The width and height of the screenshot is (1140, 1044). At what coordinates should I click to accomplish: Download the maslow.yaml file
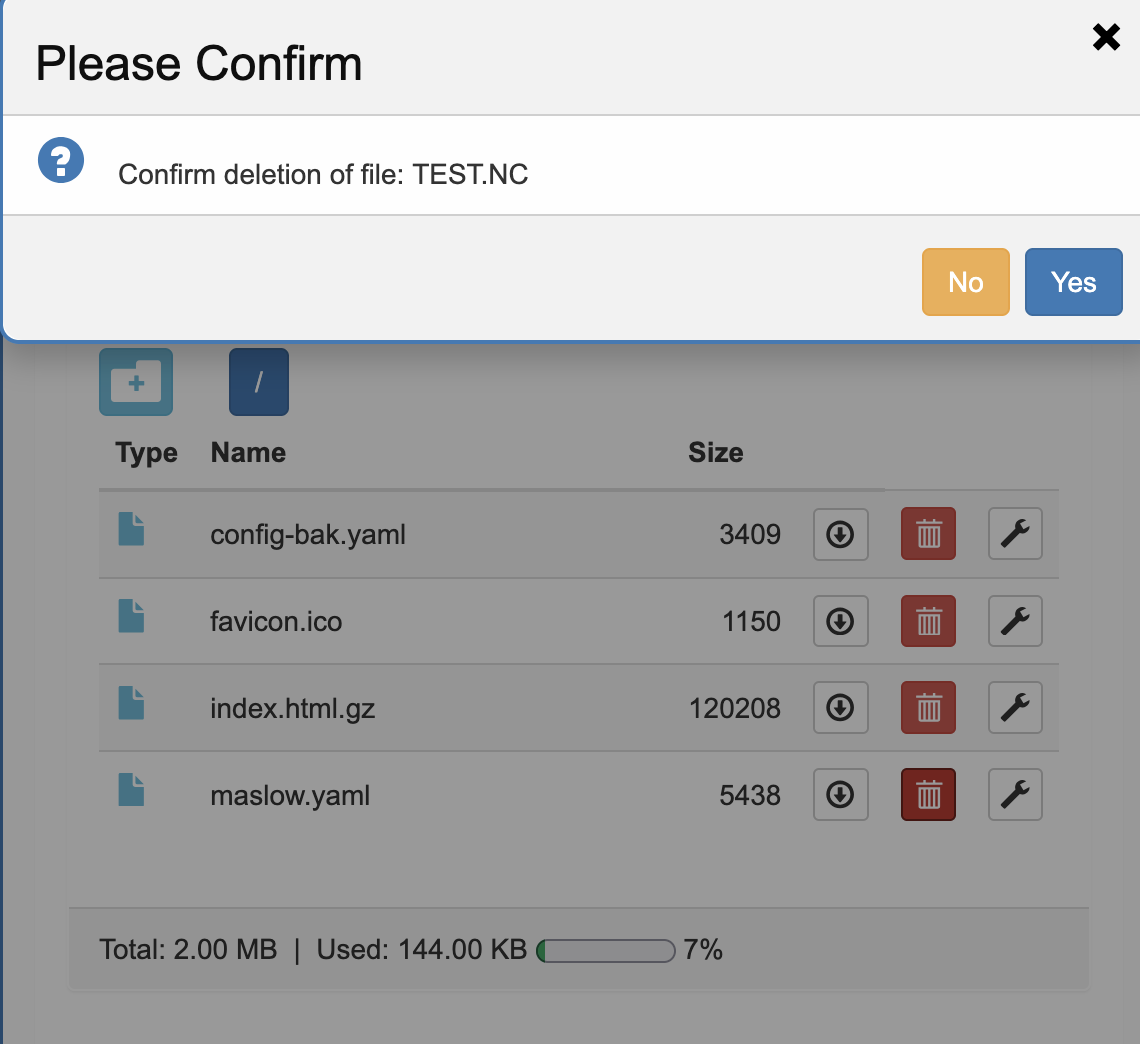(840, 795)
